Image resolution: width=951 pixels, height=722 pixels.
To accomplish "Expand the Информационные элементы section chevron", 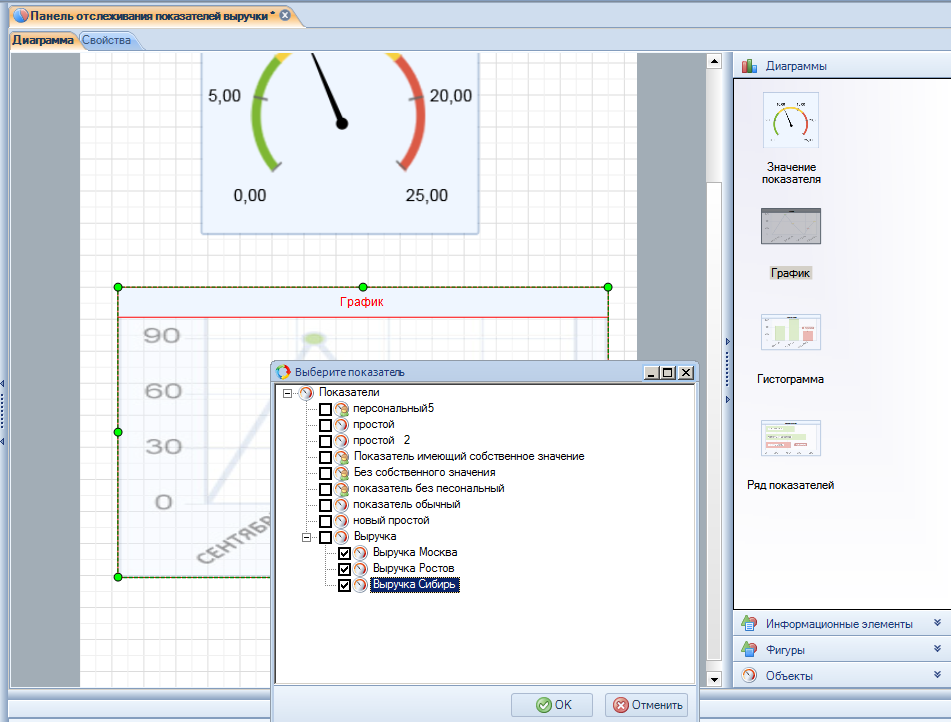I will point(937,623).
